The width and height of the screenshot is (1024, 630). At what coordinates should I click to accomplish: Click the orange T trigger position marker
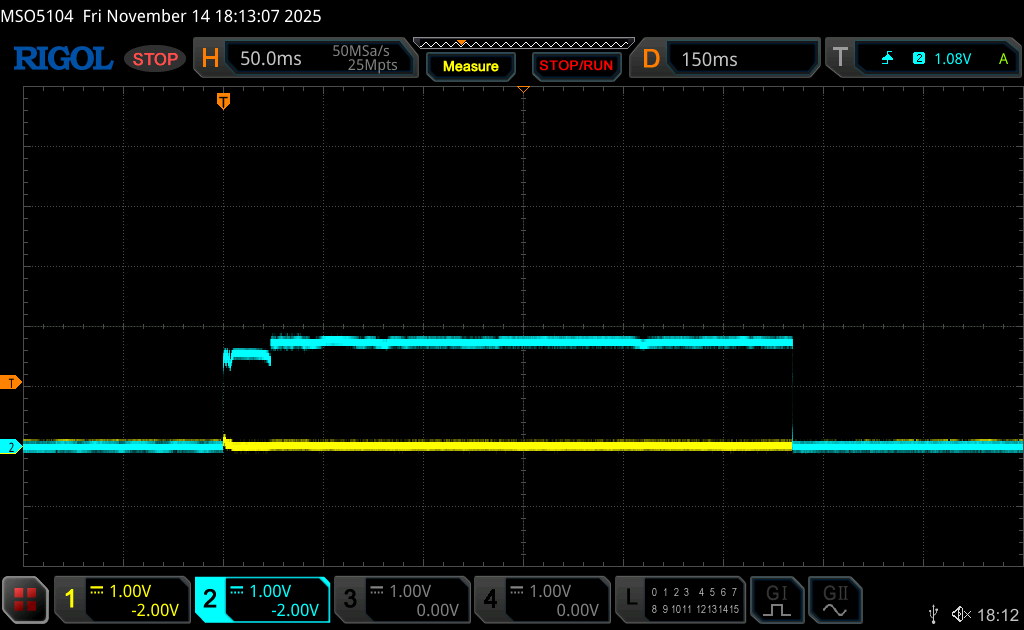(223, 100)
